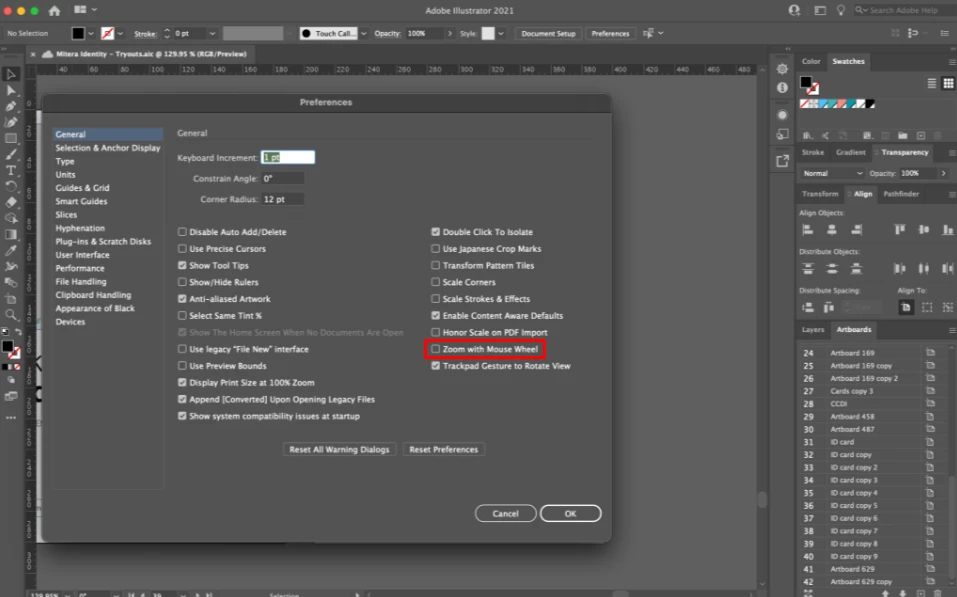Select the Rotate tool
Viewport: 957px width, 597px height.
pos(10,186)
